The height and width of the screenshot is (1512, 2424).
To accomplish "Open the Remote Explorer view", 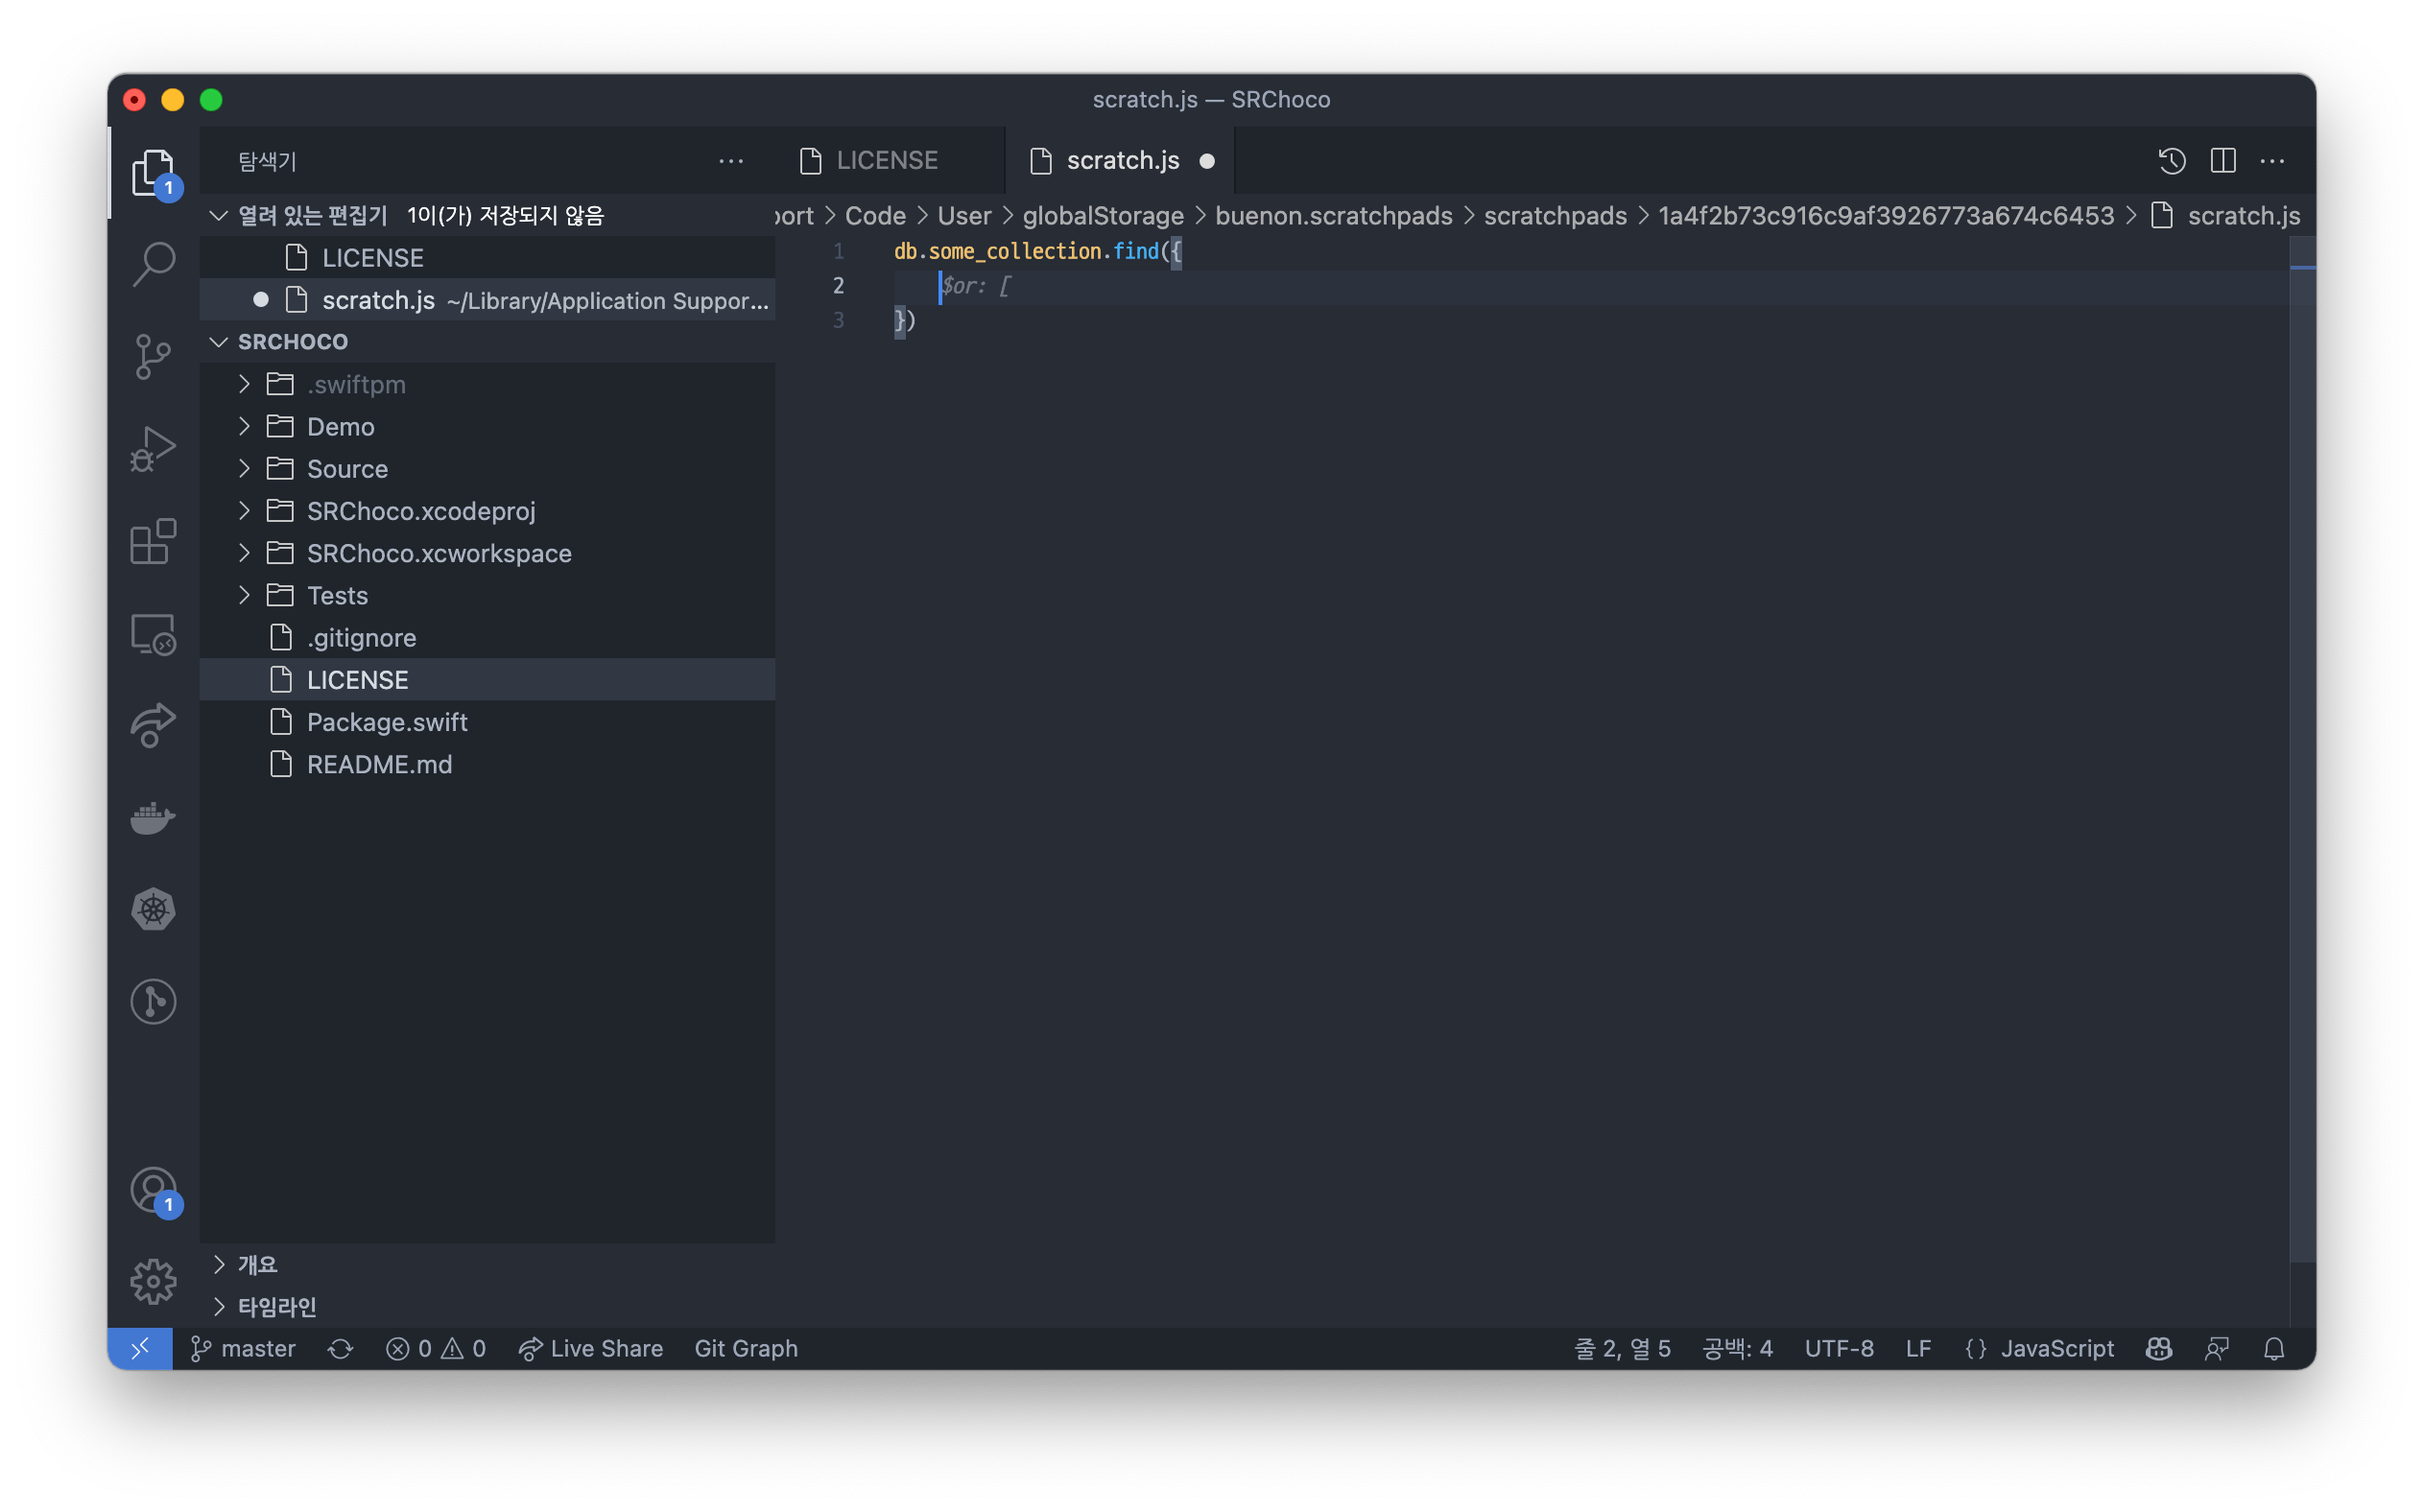I will click(x=153, y=634).
